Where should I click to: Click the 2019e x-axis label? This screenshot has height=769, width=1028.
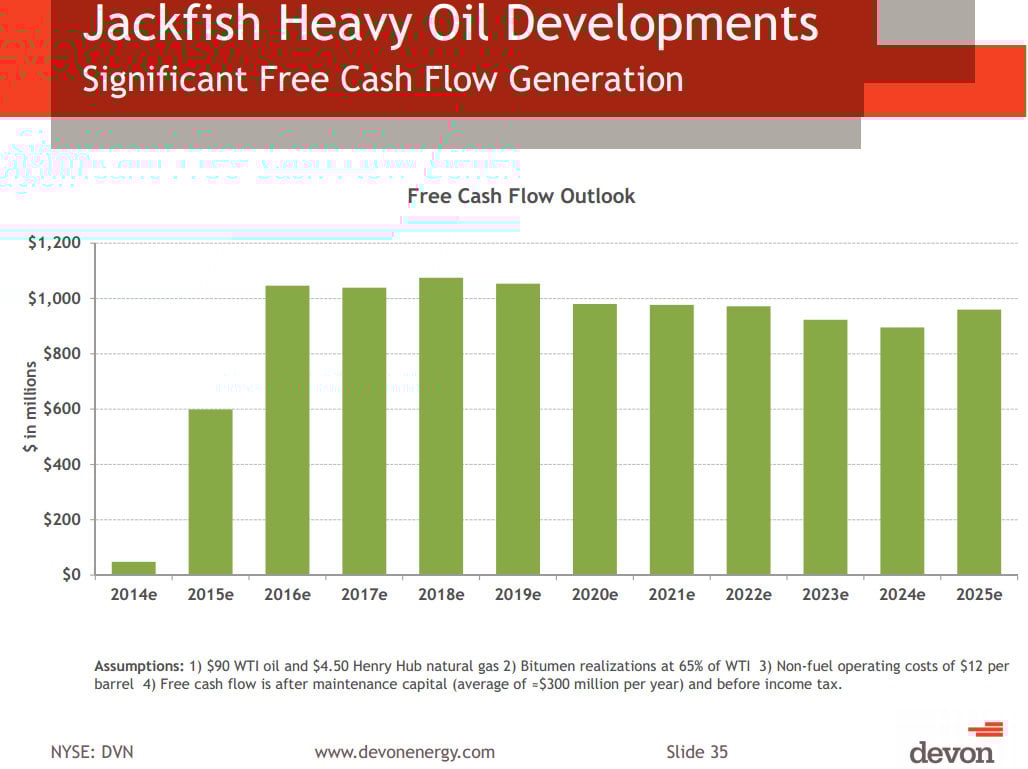(518, 594)
